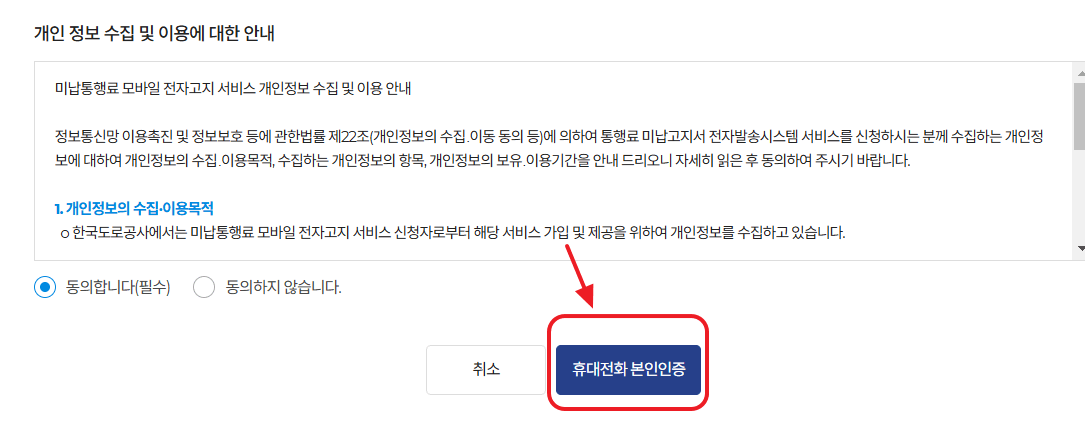Screen dimensions: 1085x448
Task: Click the 휴대전화 본인인증 button
Action: point(628,370)
